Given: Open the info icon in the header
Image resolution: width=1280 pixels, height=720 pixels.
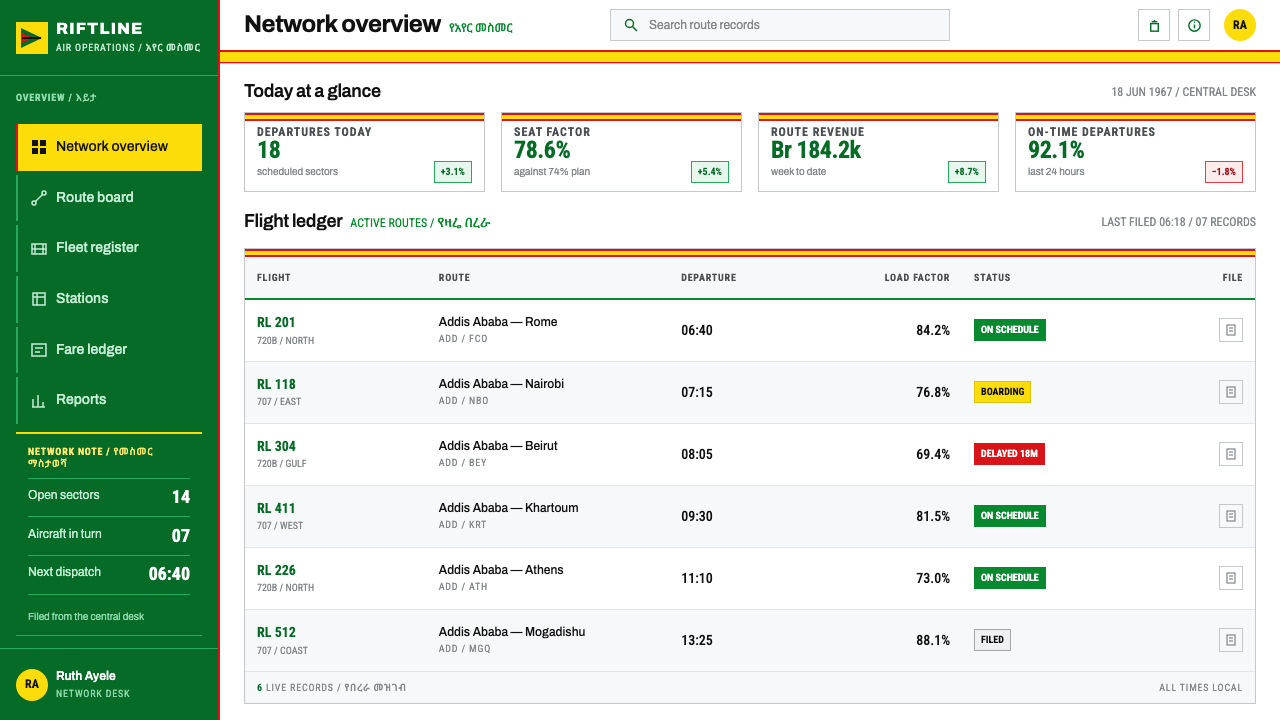Looking at the screenshot, I should tap(1194, 25).
